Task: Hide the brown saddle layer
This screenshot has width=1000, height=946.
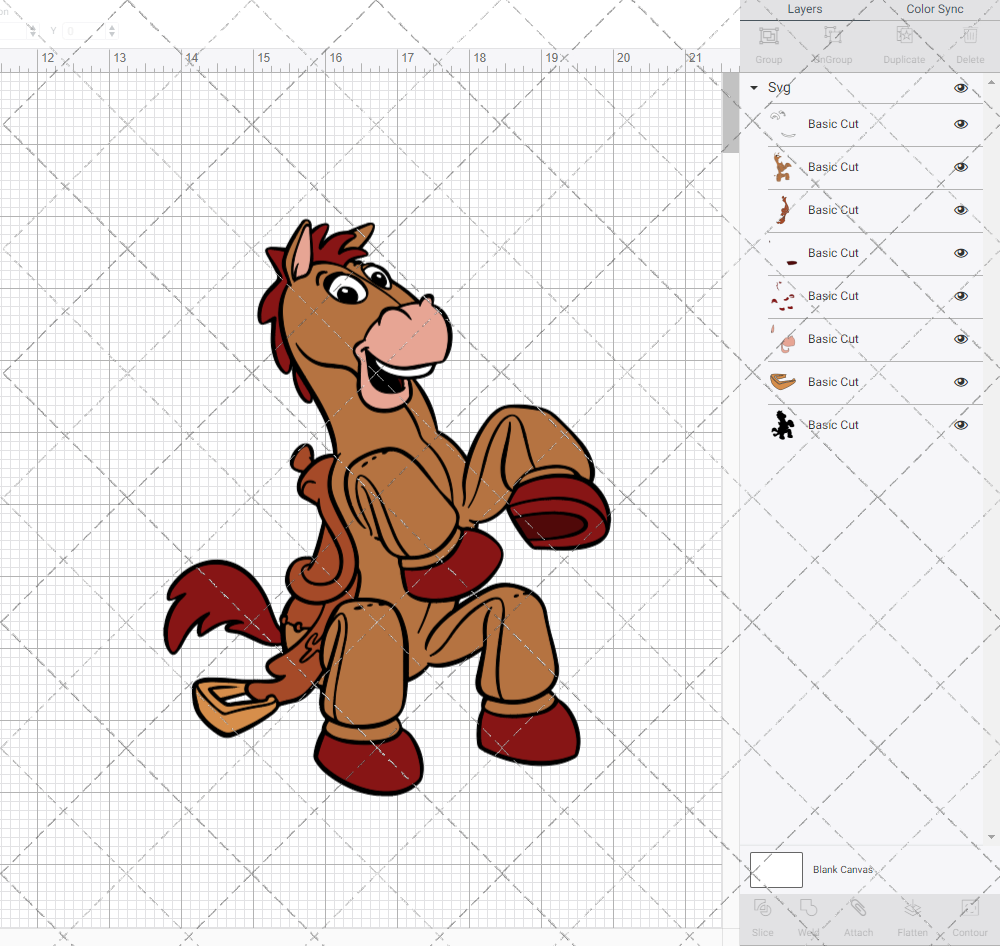Action: click(x=960, y=210)
